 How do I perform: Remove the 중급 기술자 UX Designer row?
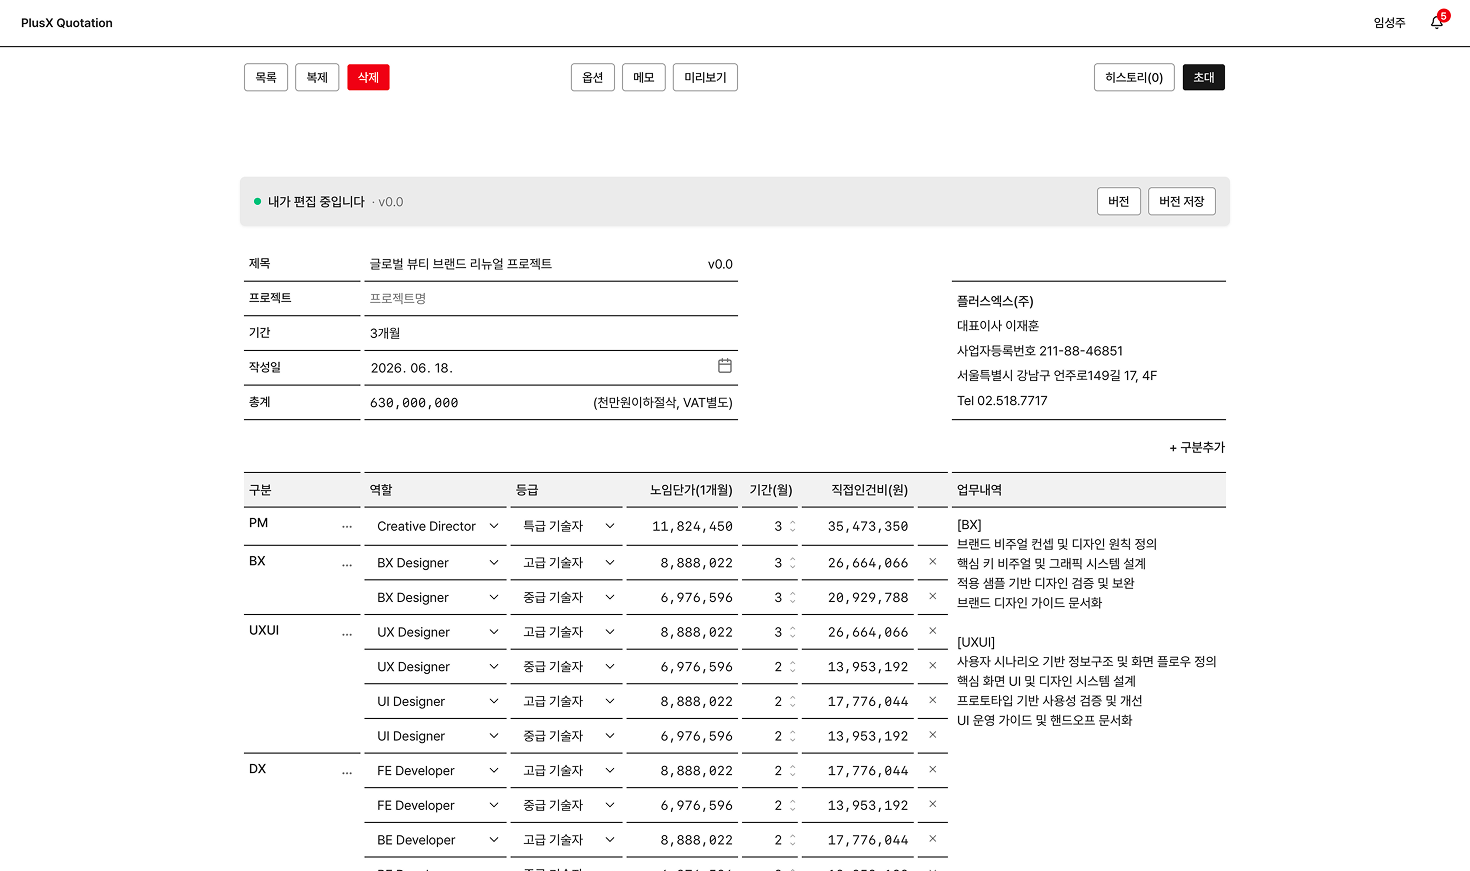[x=933, y=666]
